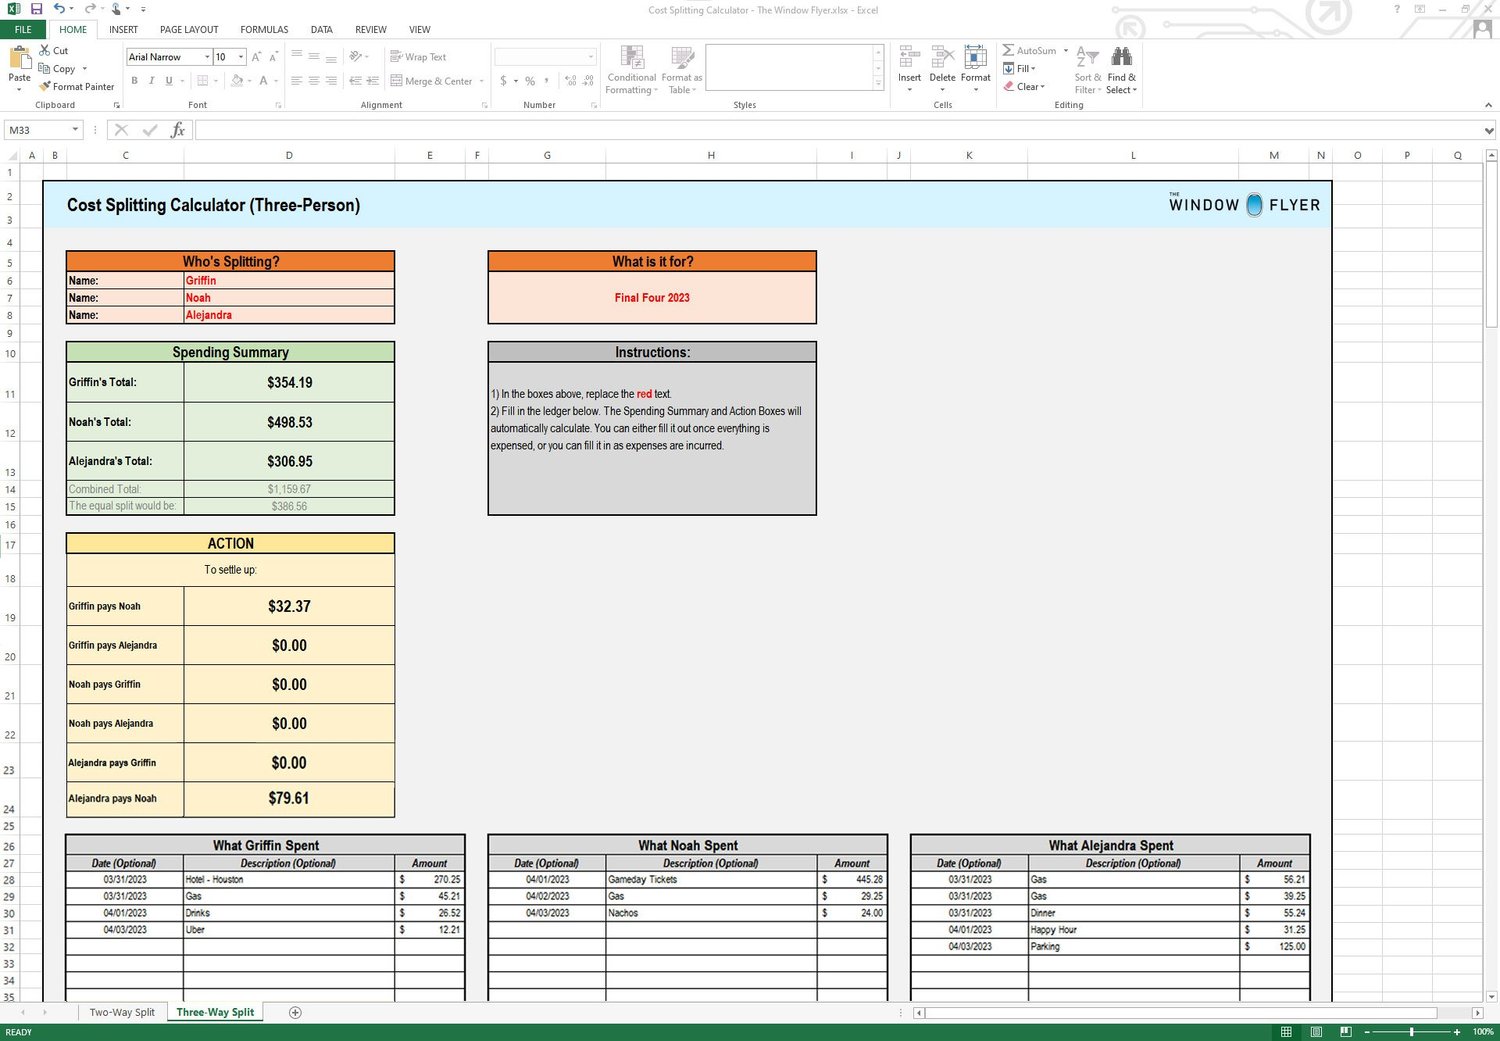1500x1041 pixels.
Task: Open the FILE tab
Action: point(23,30)
